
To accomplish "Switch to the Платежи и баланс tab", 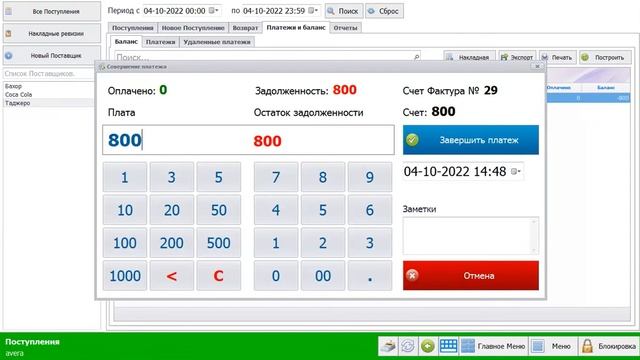I will tap(296, 27).
